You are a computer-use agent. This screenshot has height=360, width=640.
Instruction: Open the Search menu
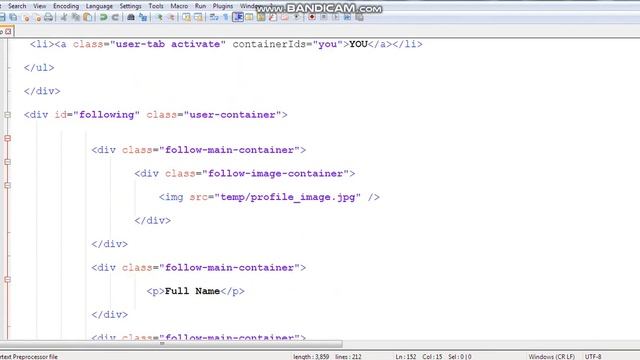coord(17,6)
